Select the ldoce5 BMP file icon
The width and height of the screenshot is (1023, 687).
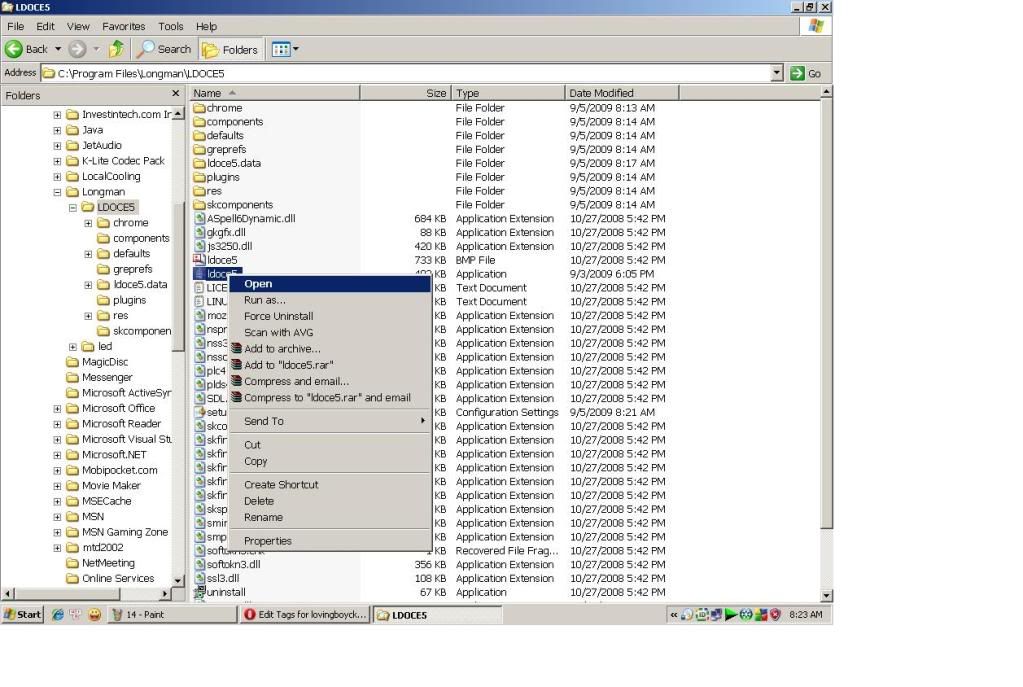pos(200,260)
